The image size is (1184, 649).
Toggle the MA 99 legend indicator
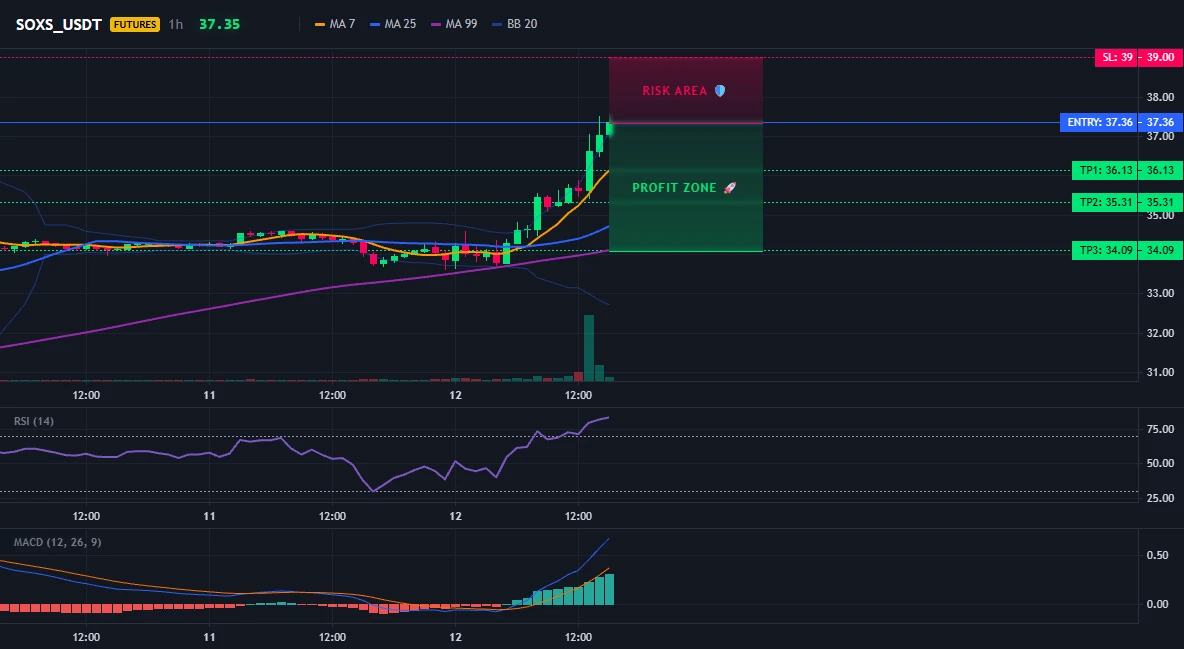[x=454, y=24]
